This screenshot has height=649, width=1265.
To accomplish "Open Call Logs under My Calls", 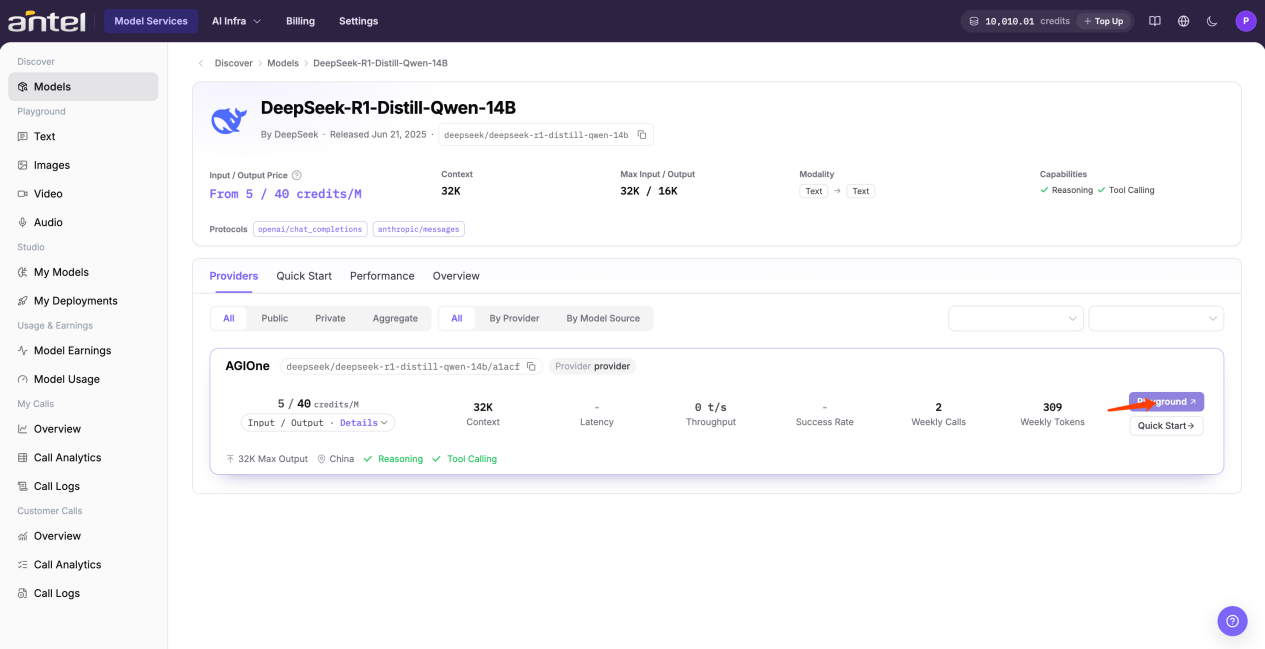I will [83, 486].
